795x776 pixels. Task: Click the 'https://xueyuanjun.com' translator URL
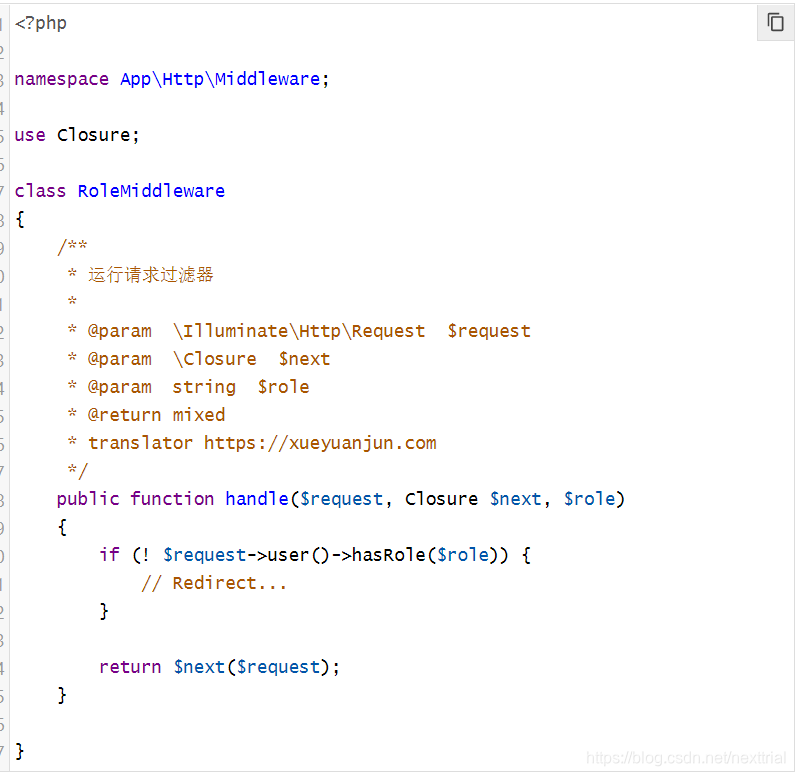[320, 444]
